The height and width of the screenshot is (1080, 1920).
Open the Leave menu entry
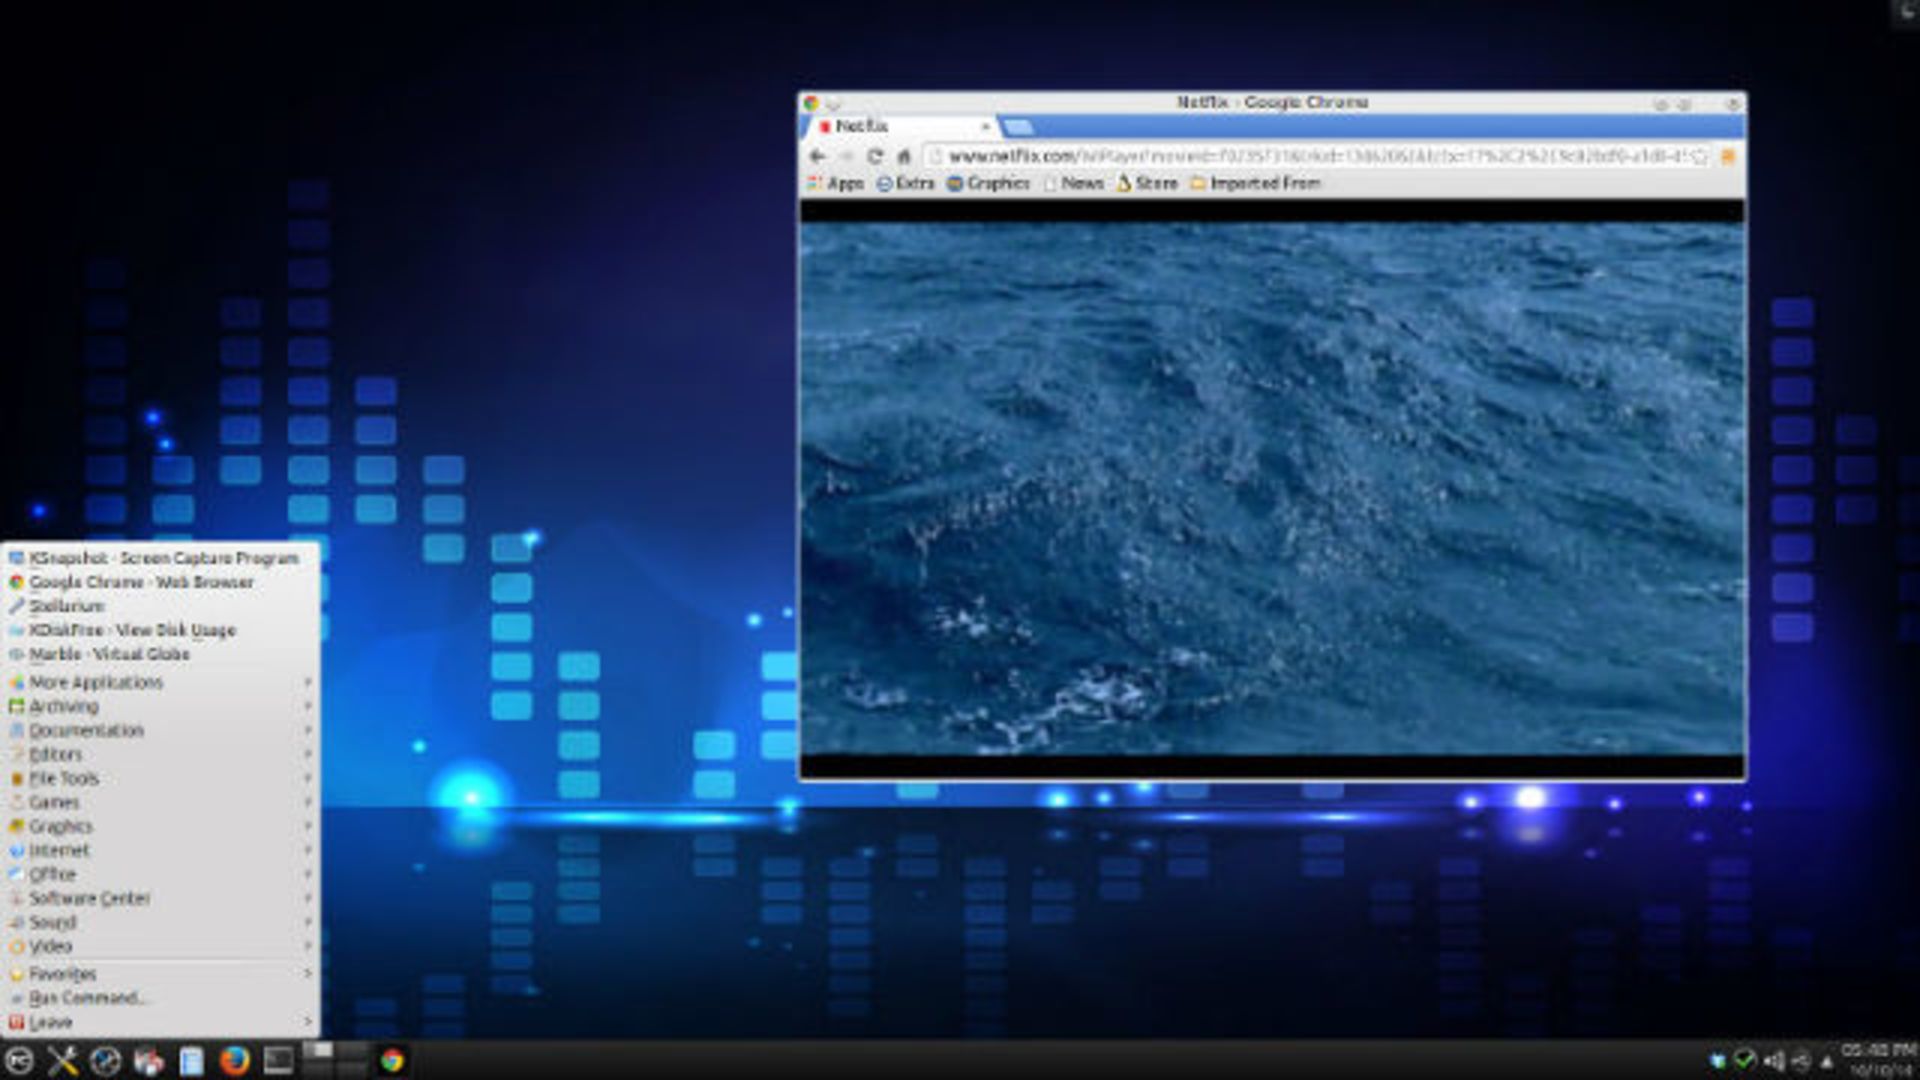[x=50, y=1022]
